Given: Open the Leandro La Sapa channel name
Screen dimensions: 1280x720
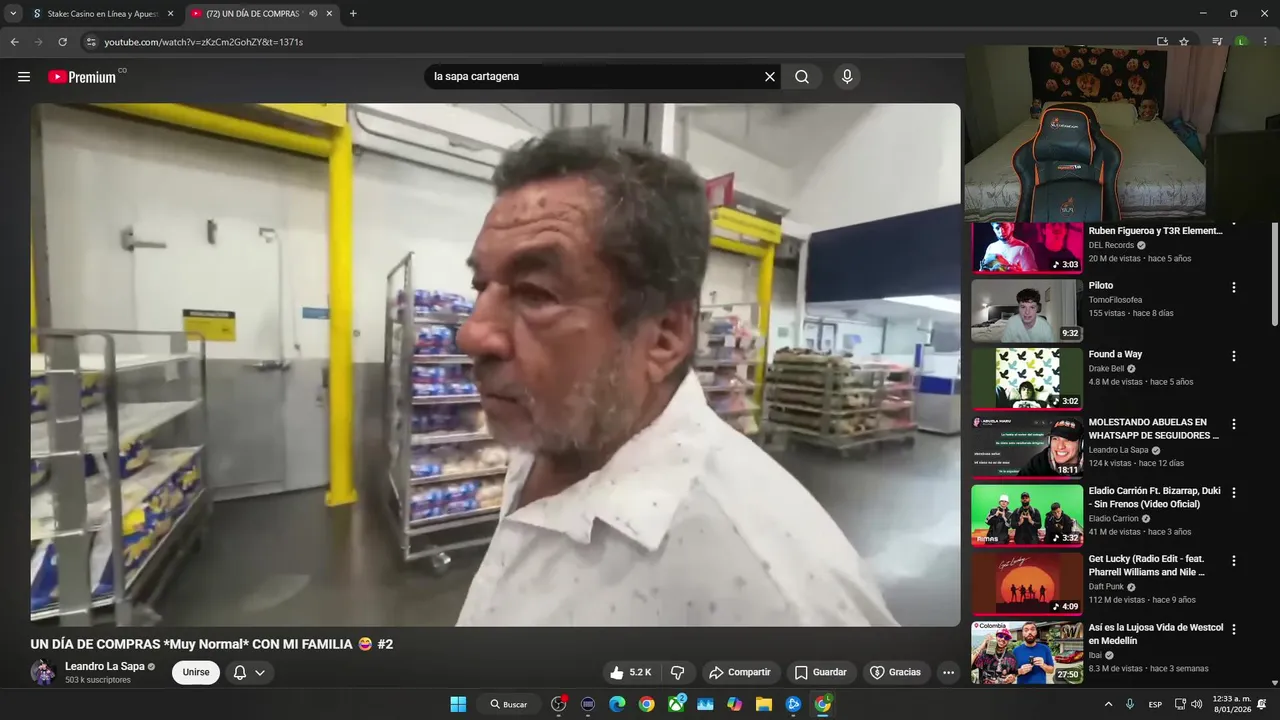Looking at the screenshot, I should click(105, 666).
